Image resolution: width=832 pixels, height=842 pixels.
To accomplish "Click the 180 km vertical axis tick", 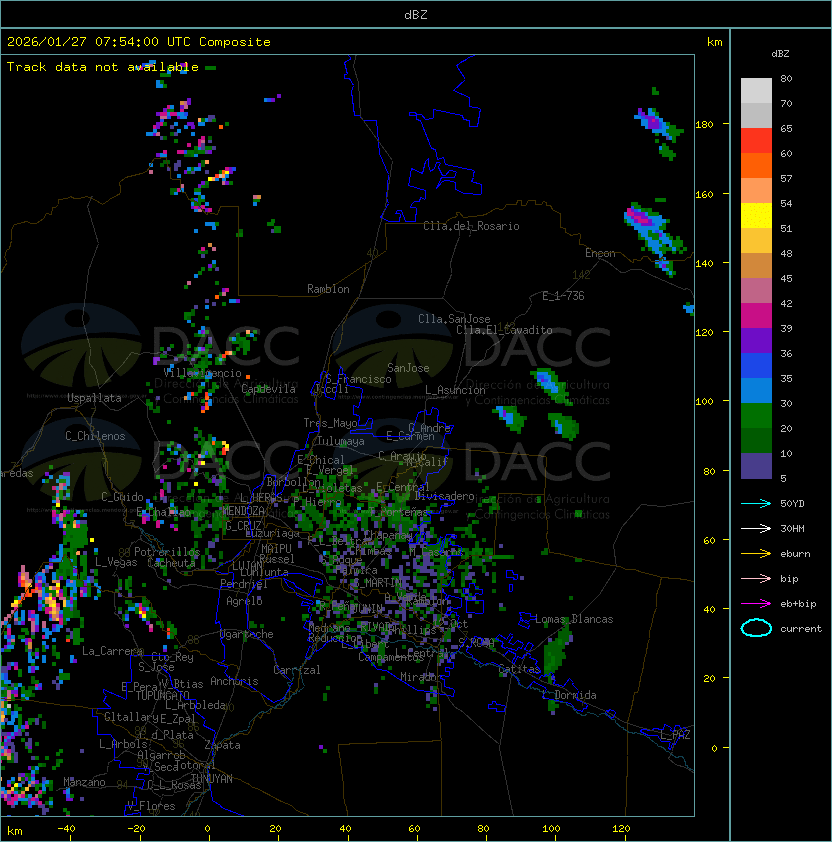I will coord(704,125).
